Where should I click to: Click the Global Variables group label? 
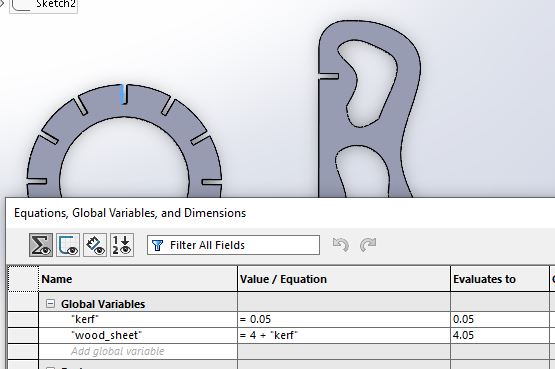pos(103,304)
